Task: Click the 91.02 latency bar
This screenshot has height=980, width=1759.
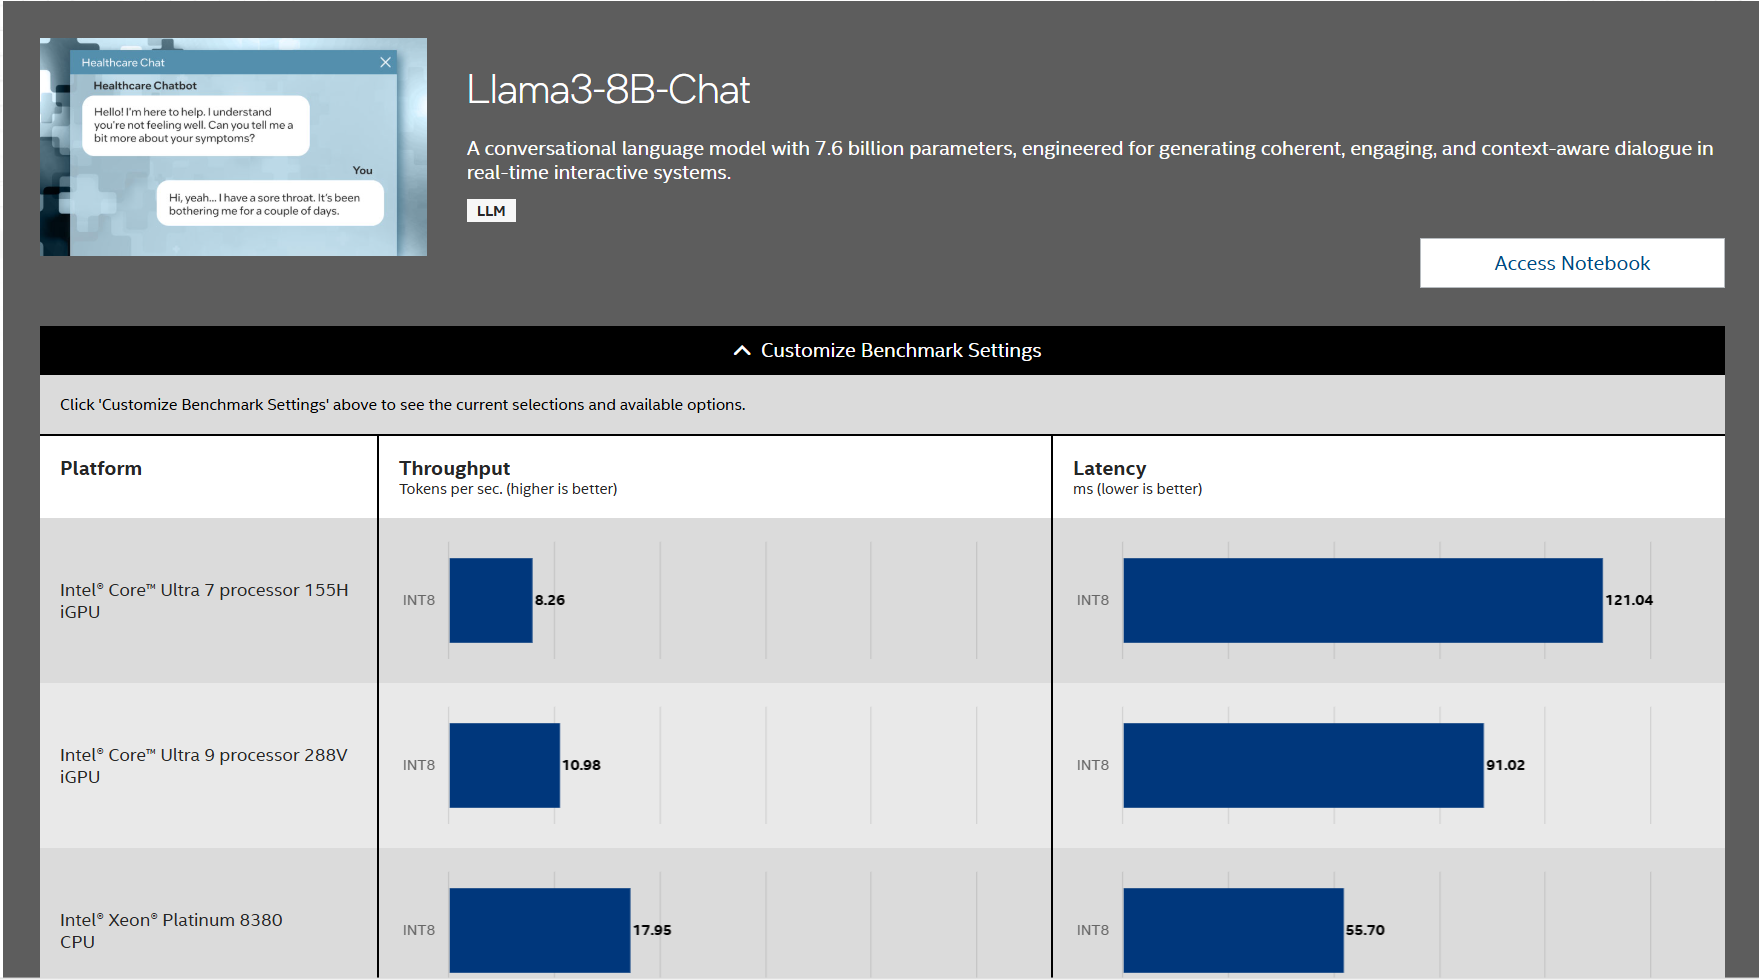Action: coord(1304,765)
